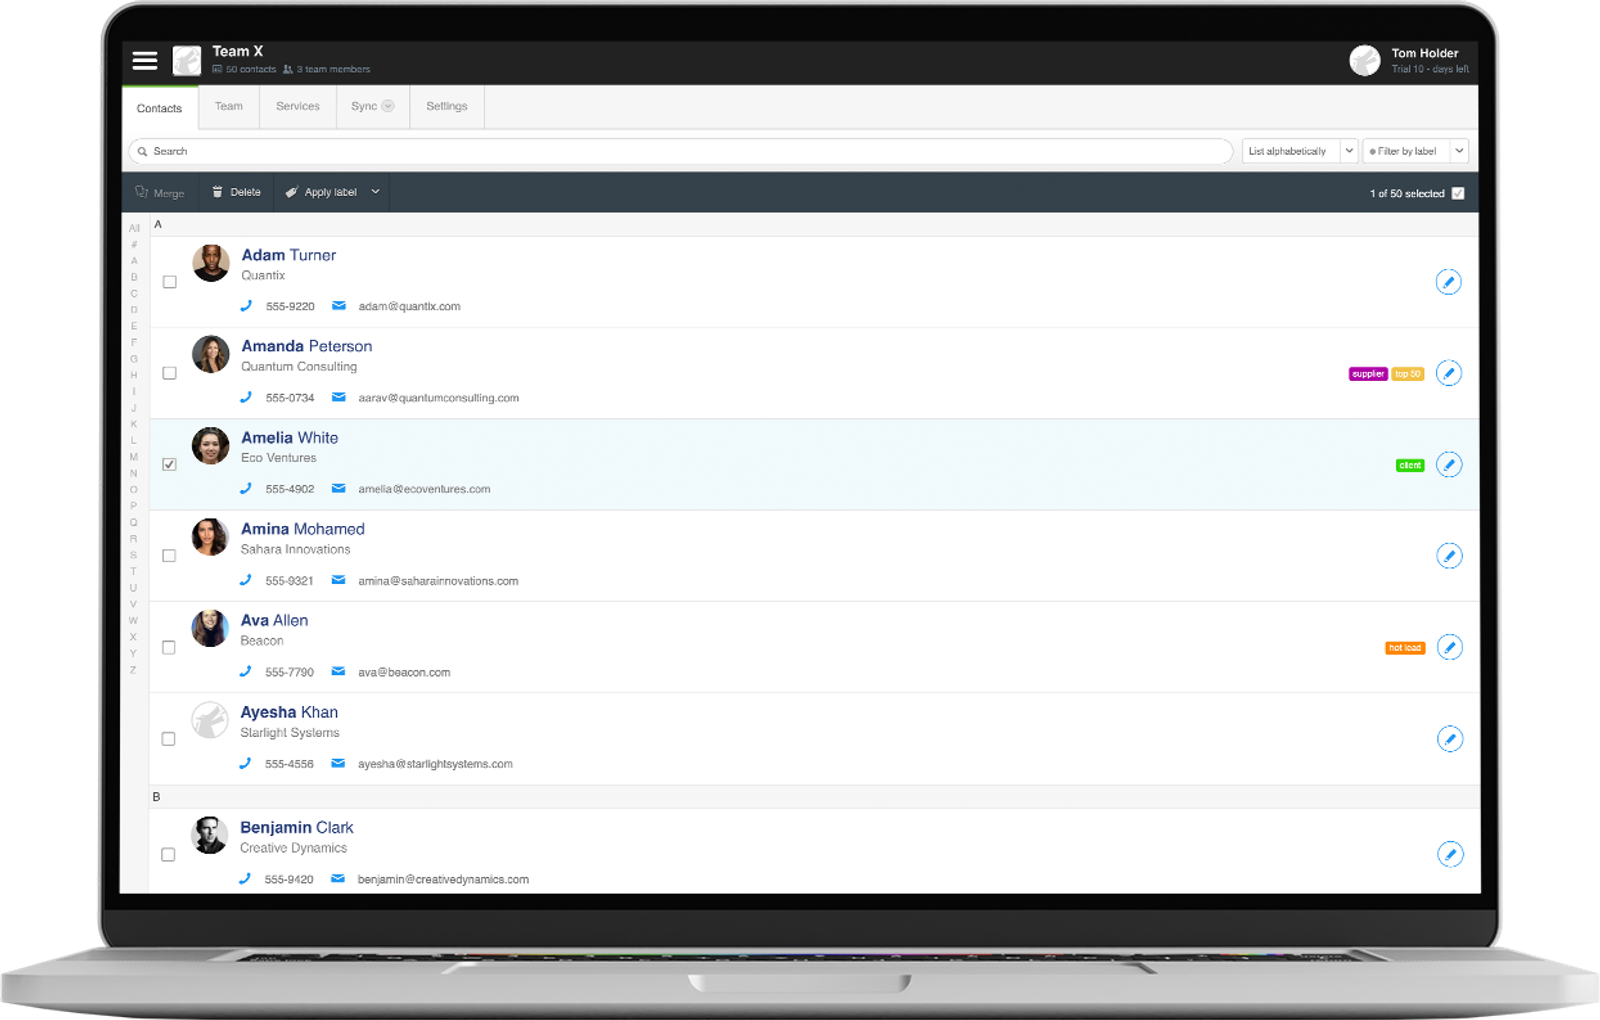The width and height of the screenshot is (1600, 1020).
Task: Open Amina Mohamed's contact name link
Action: click(x=303, y=529)
